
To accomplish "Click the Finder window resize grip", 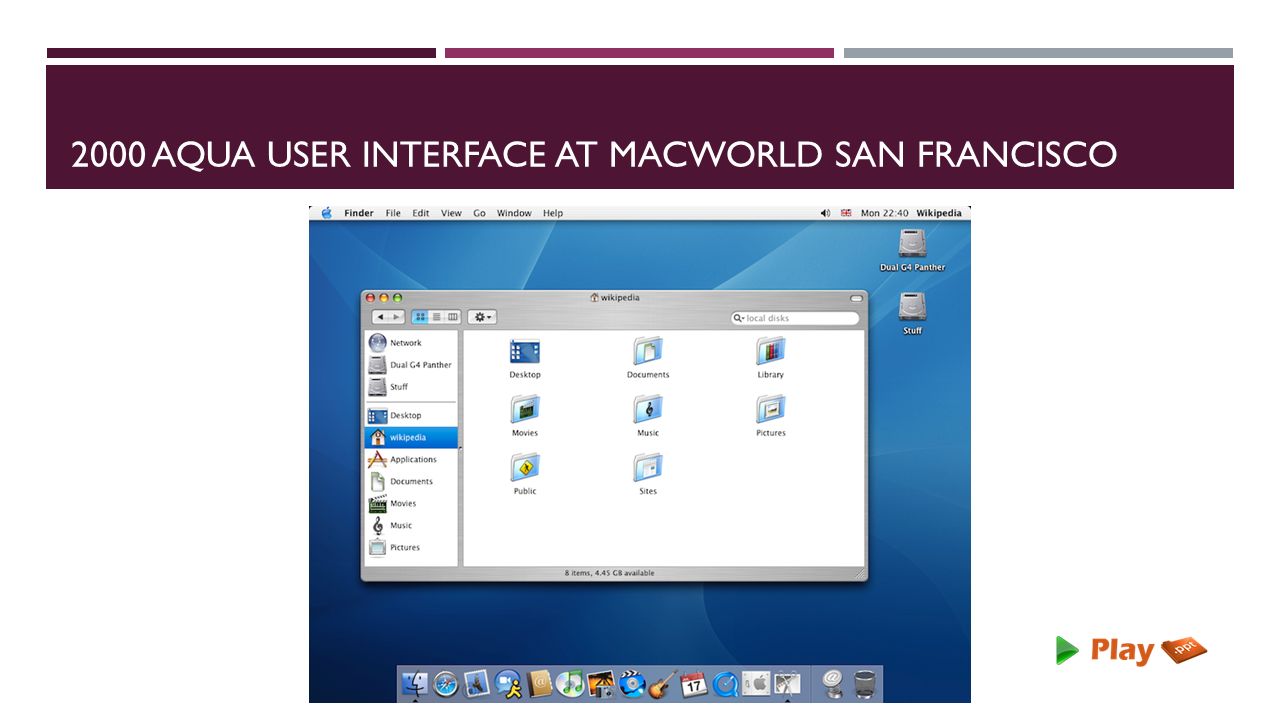I will click(860, 574).
